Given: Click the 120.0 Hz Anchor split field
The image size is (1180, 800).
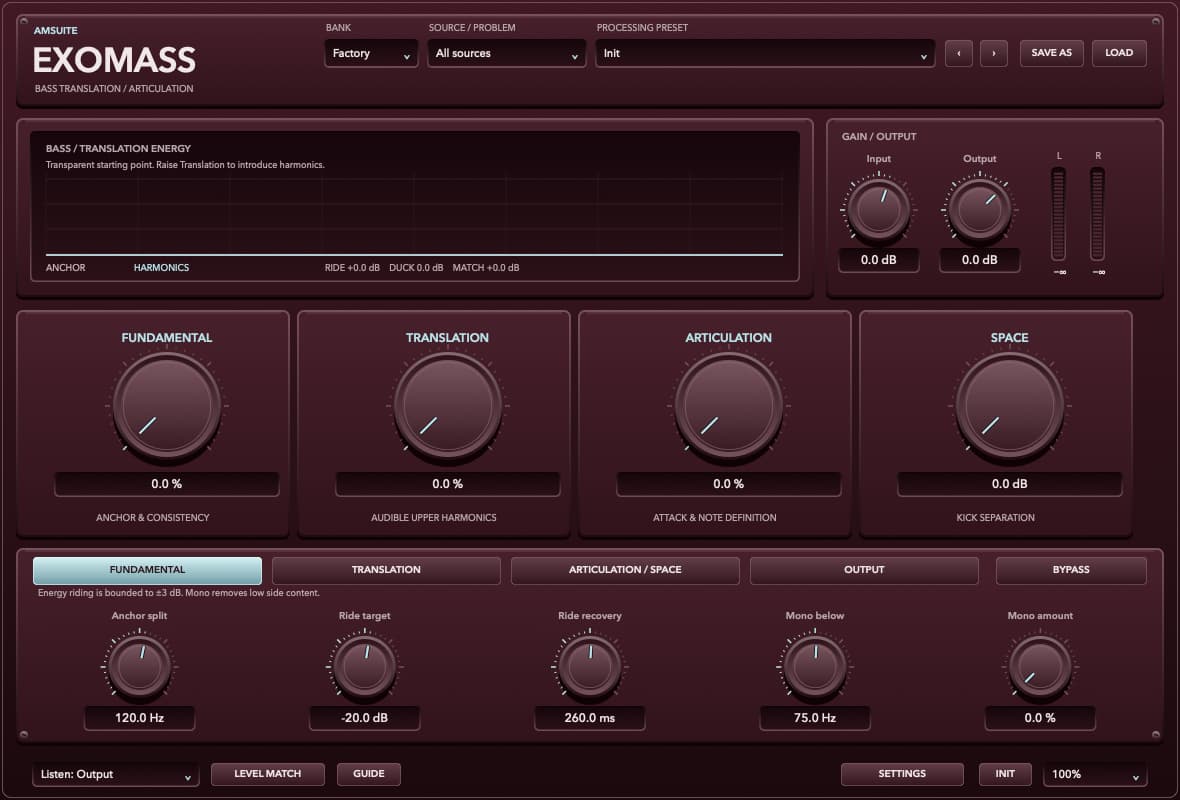Looking at the screenshot, I should (139, 718).
